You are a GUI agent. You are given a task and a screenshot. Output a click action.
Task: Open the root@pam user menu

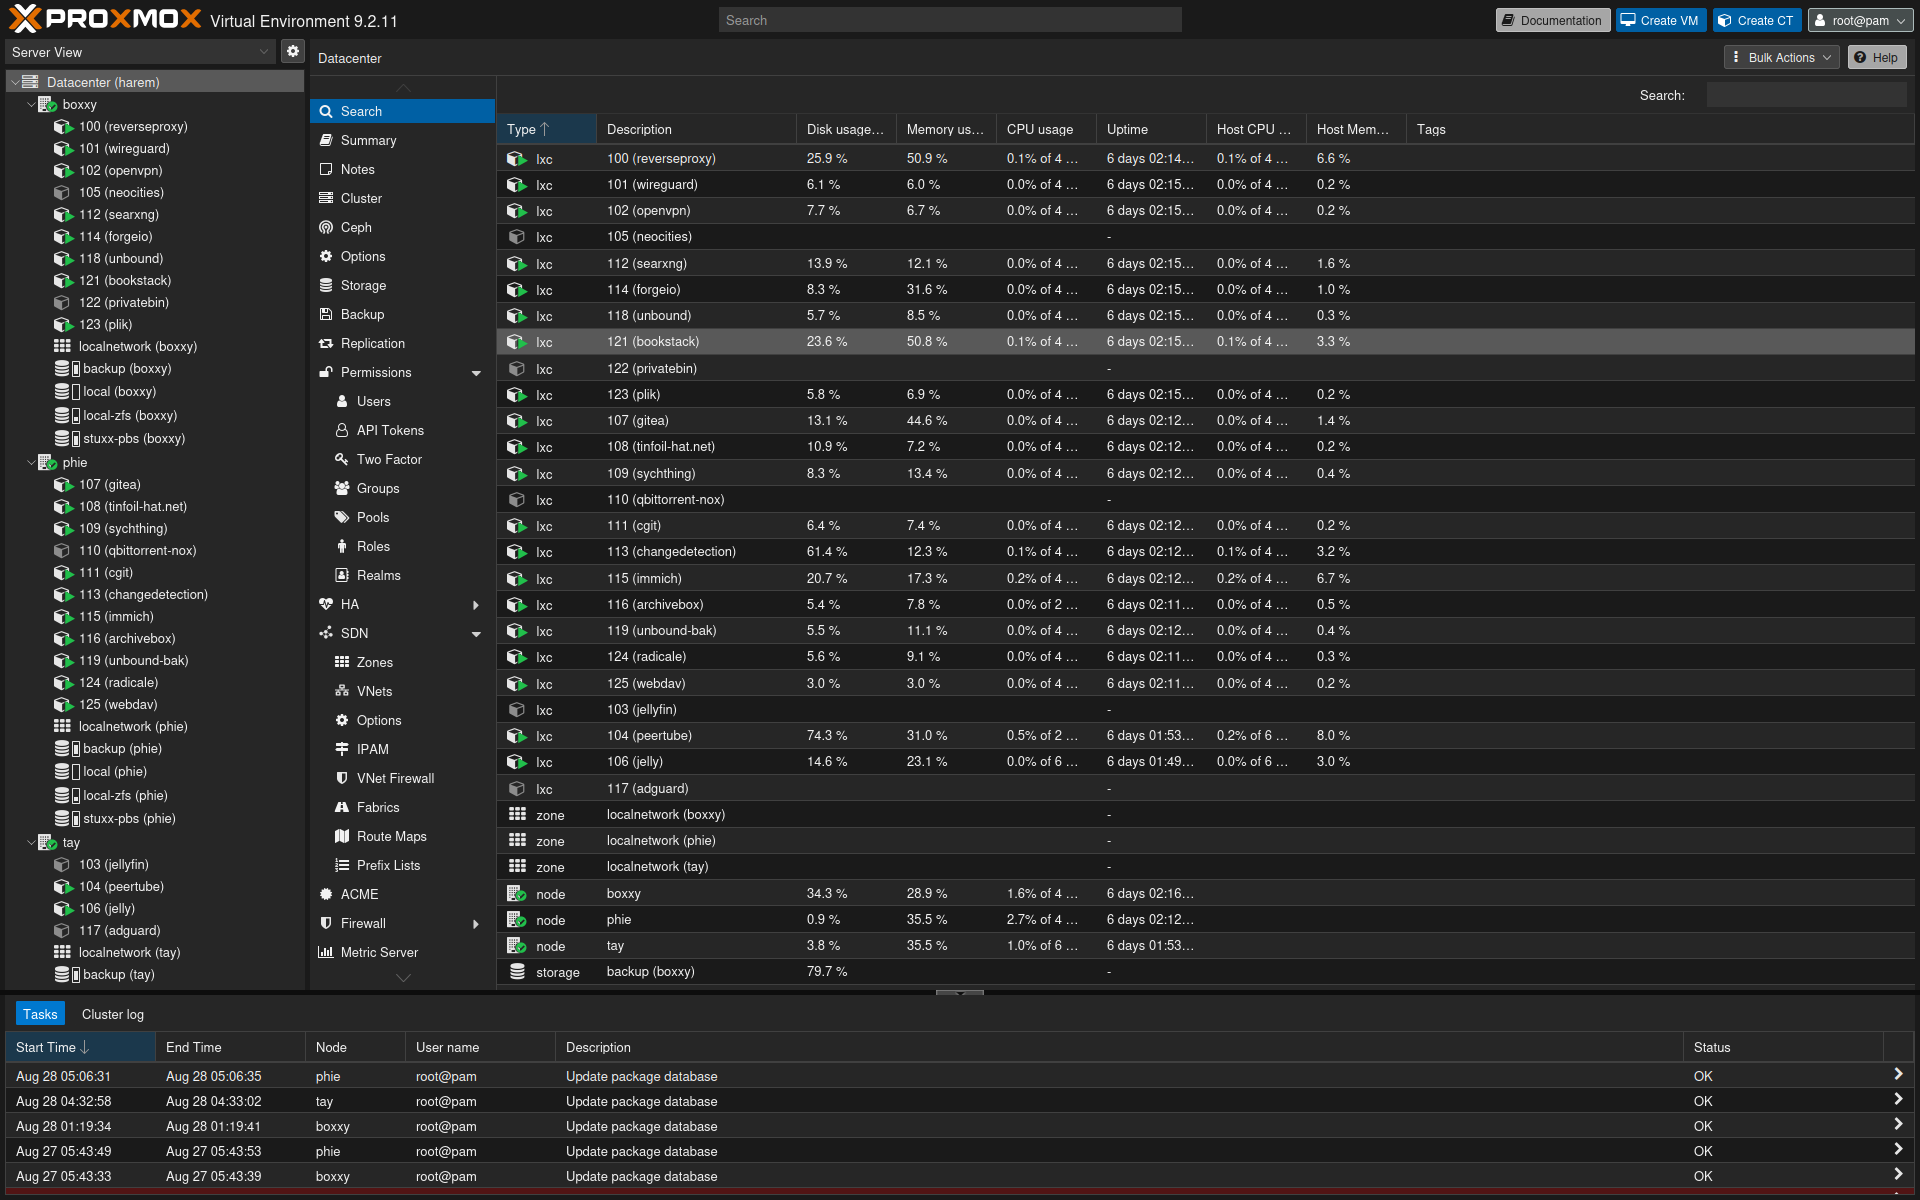tap(1860, 20)
